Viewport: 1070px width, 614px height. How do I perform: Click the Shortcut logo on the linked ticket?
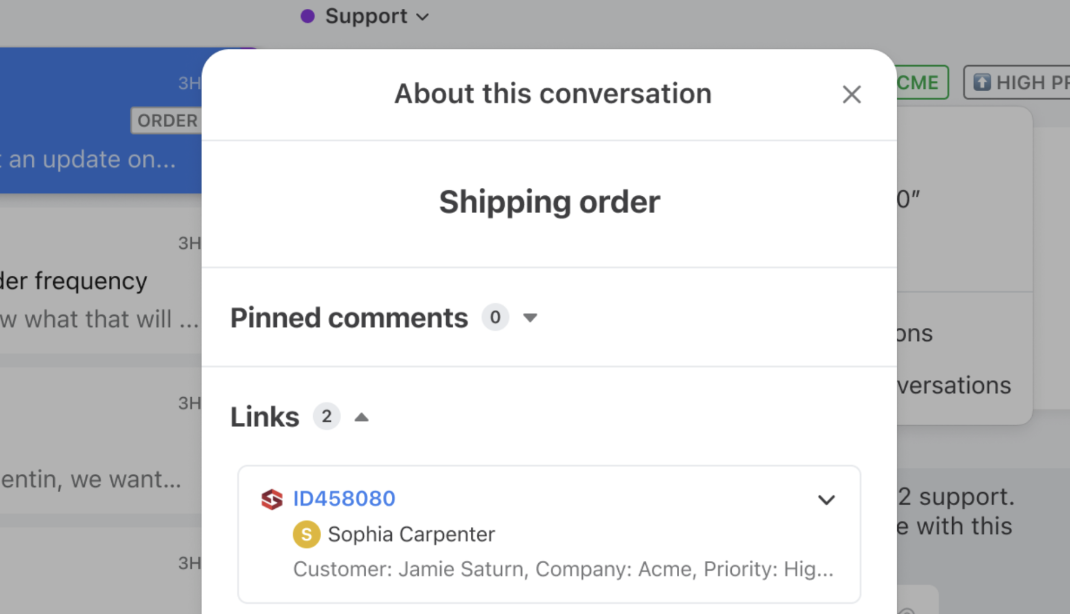click(x=271, y=498)
